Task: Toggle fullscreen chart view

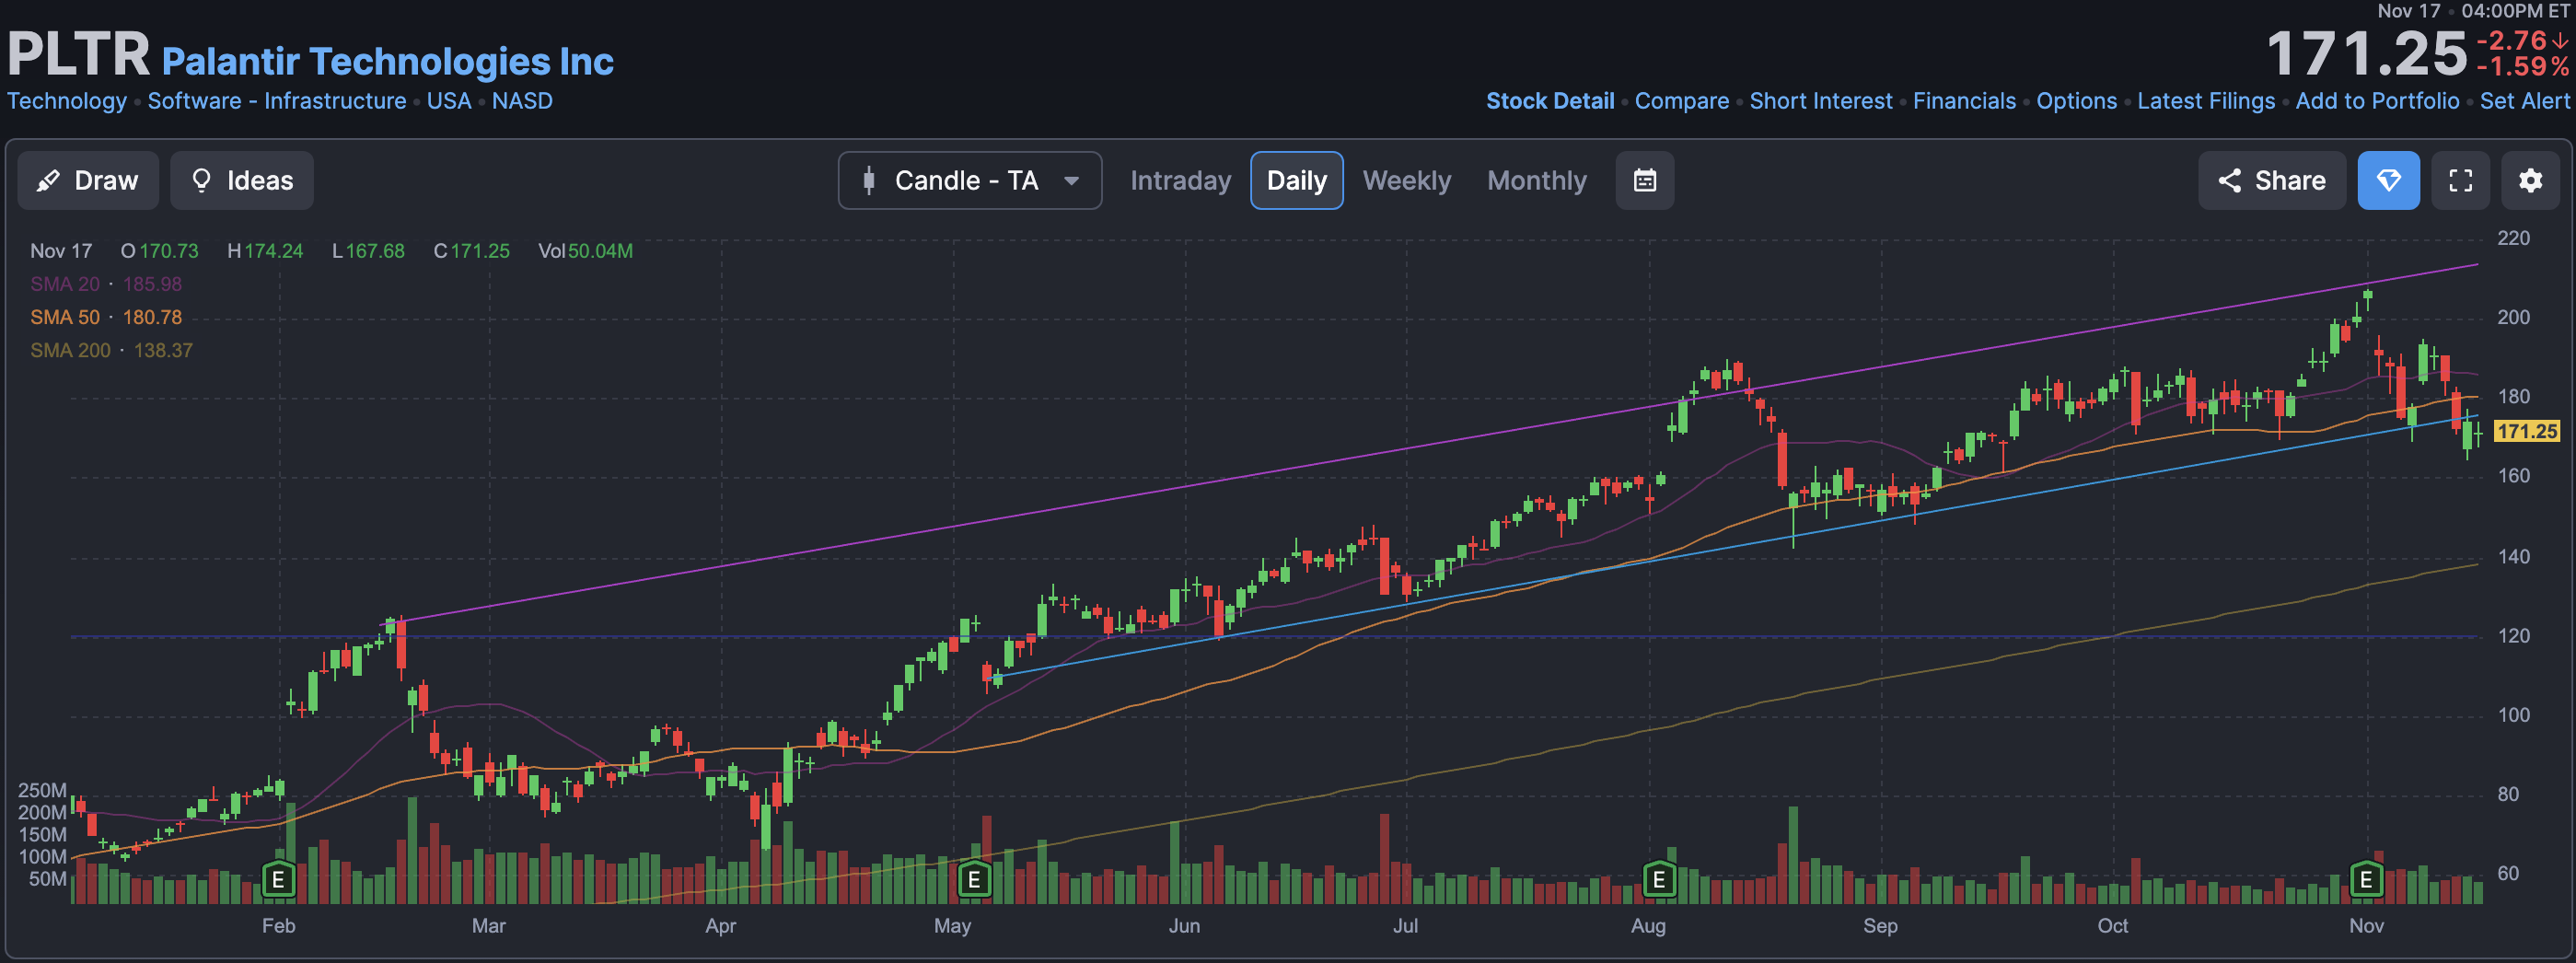Action: [2460, 180]
